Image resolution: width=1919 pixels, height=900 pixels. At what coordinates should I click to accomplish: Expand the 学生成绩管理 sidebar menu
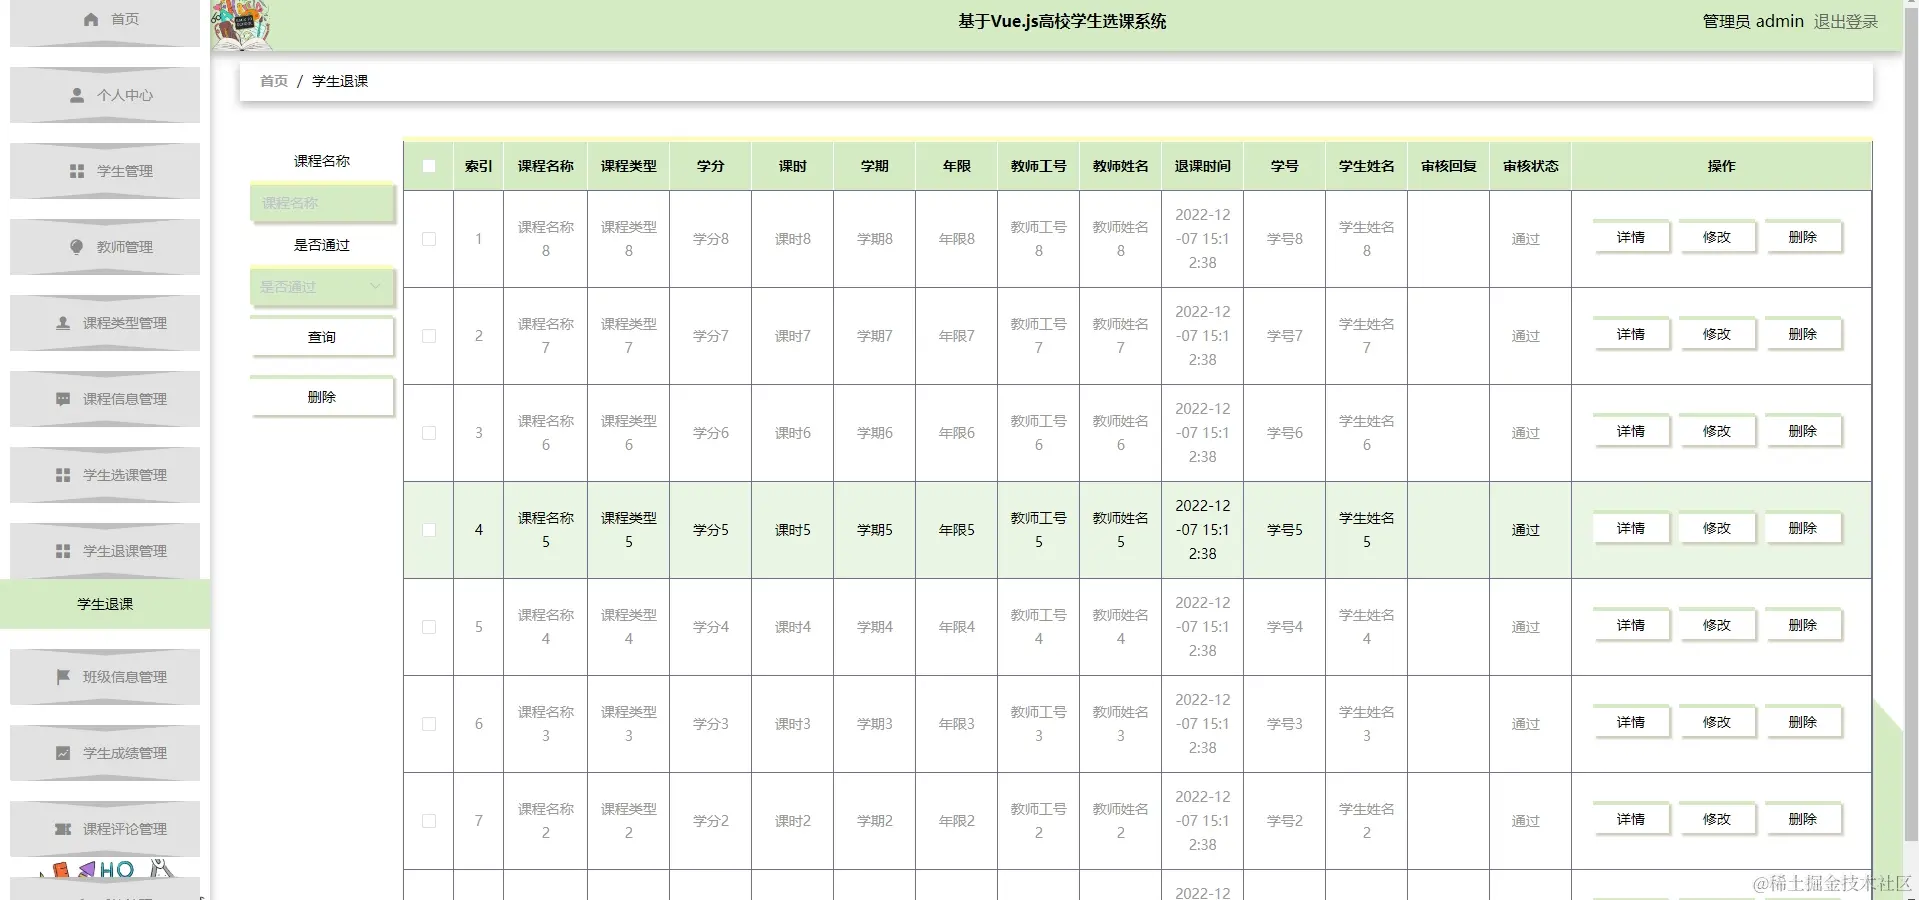click(105, 753)
